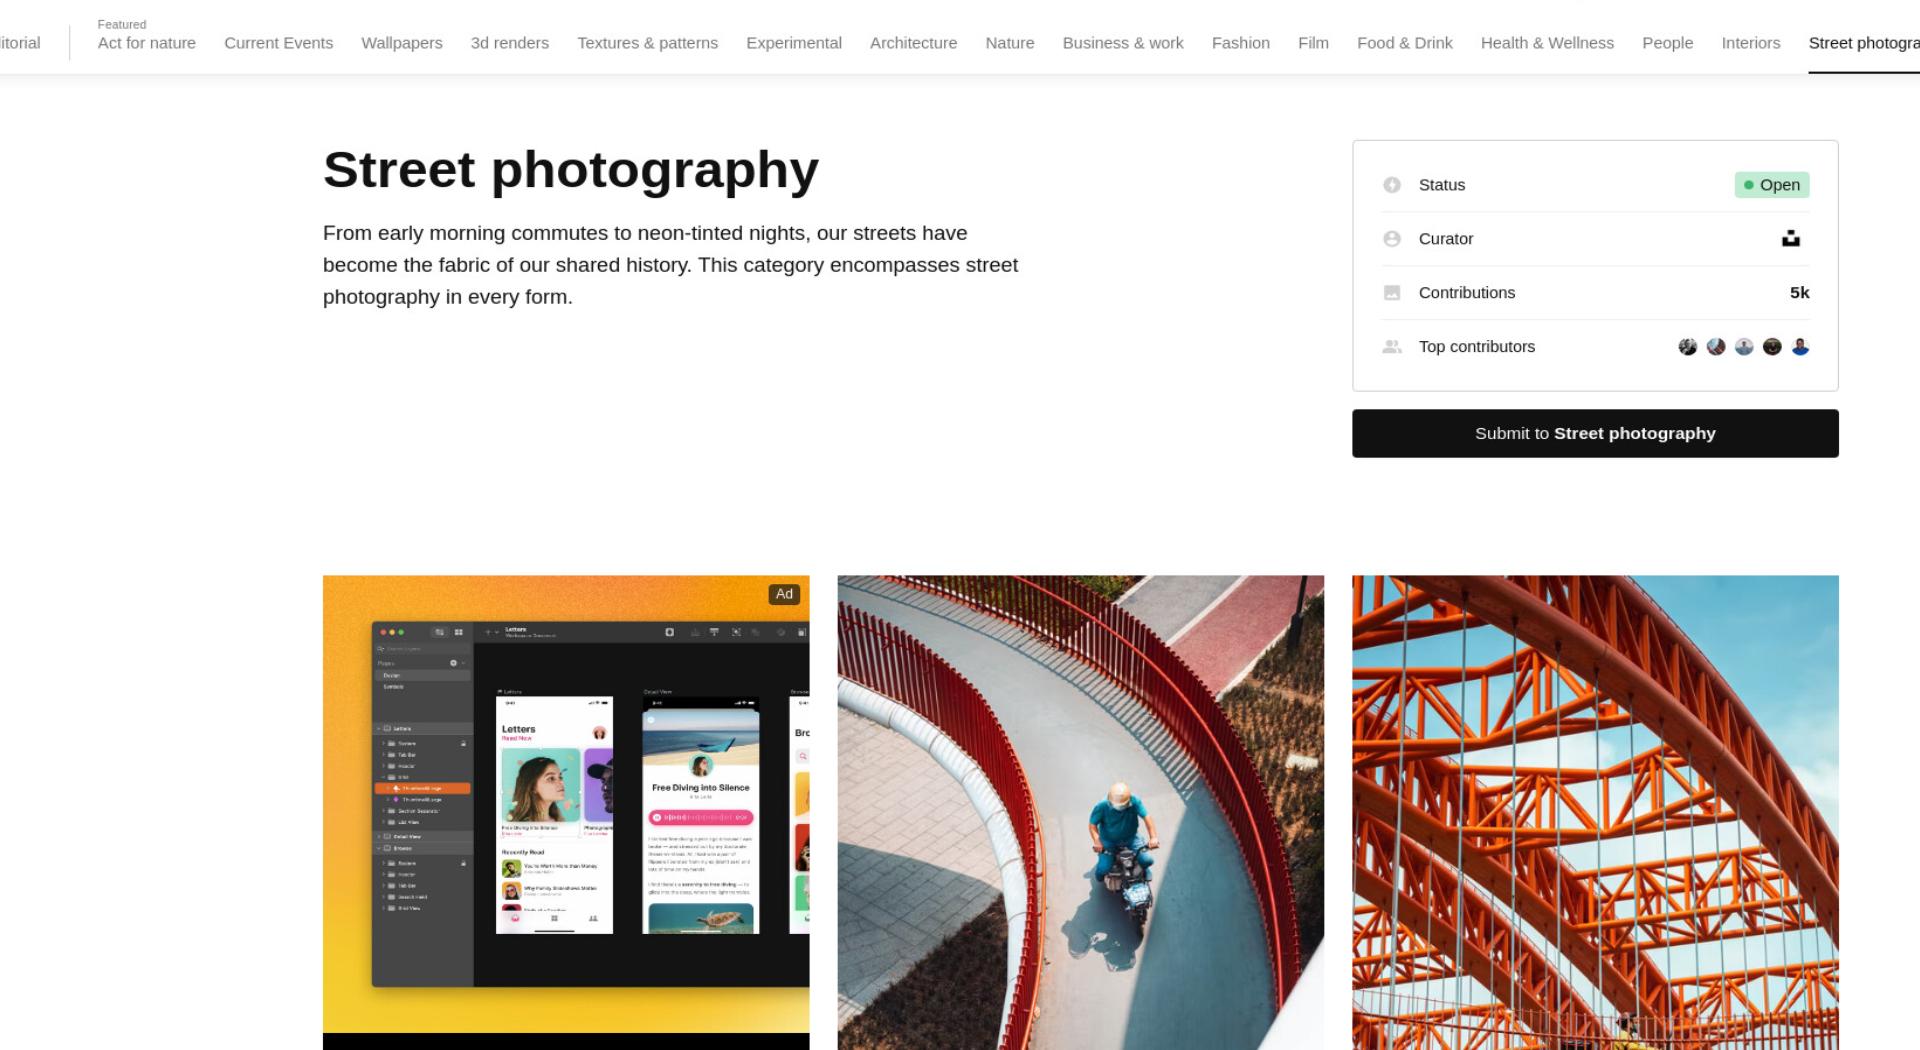Image resolution: width=1920 pixels, height=1050 pixels.
Task: Open the third top contributor avatar
Action: (1744, 347)
